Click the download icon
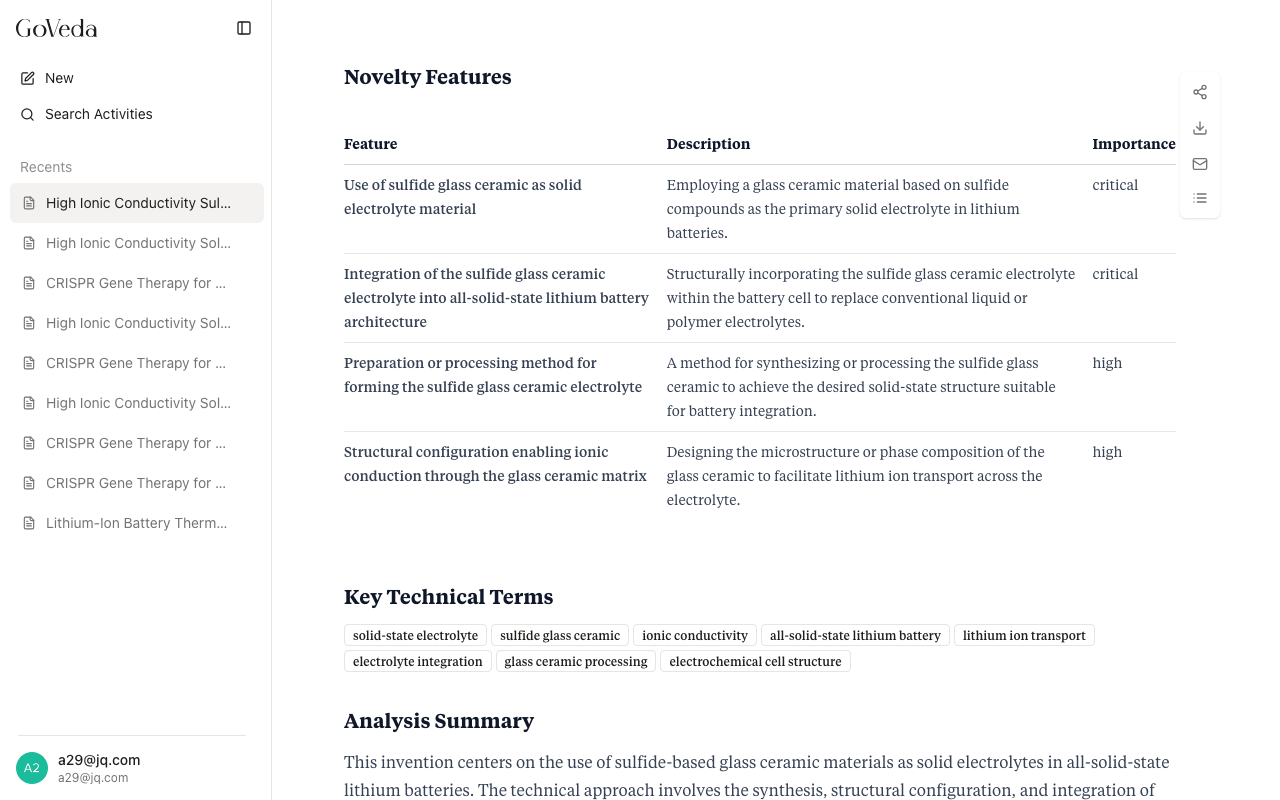Viewport: 1280px width, 800px height. pos(1200,128)
